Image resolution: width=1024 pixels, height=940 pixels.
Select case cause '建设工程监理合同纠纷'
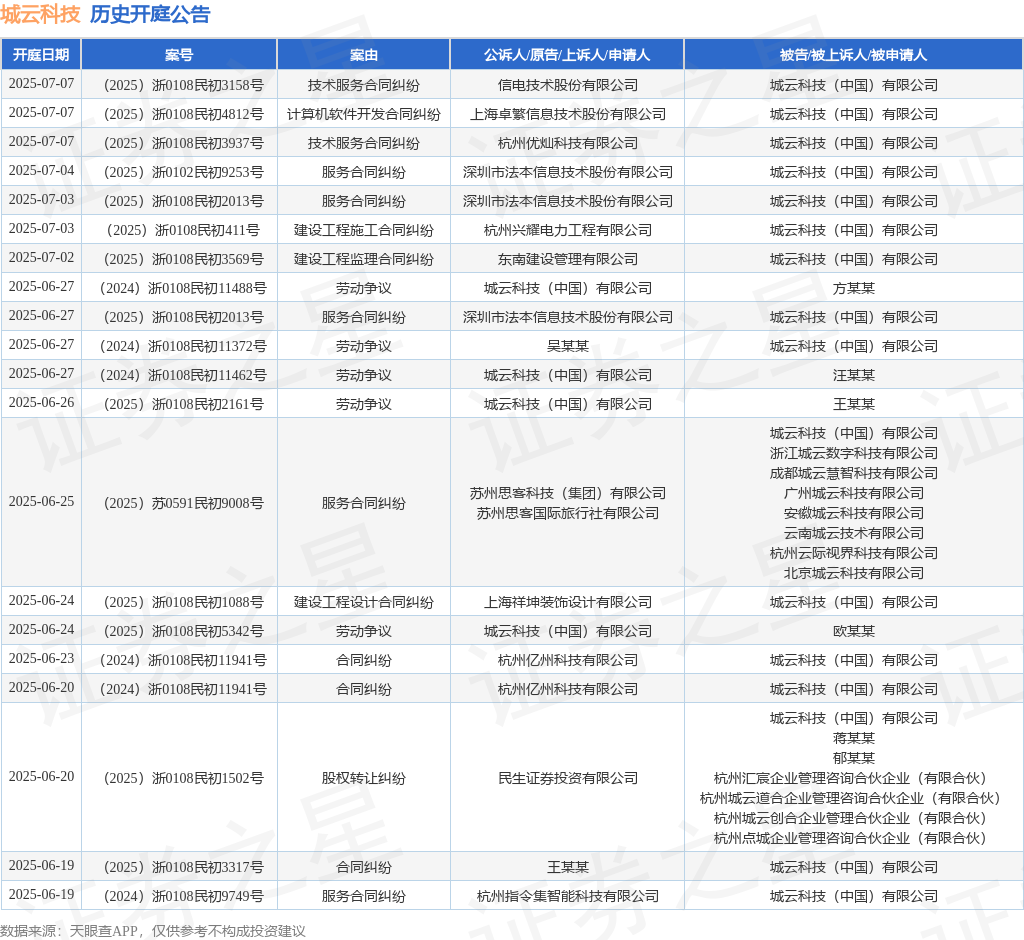[x=364, y=259]
